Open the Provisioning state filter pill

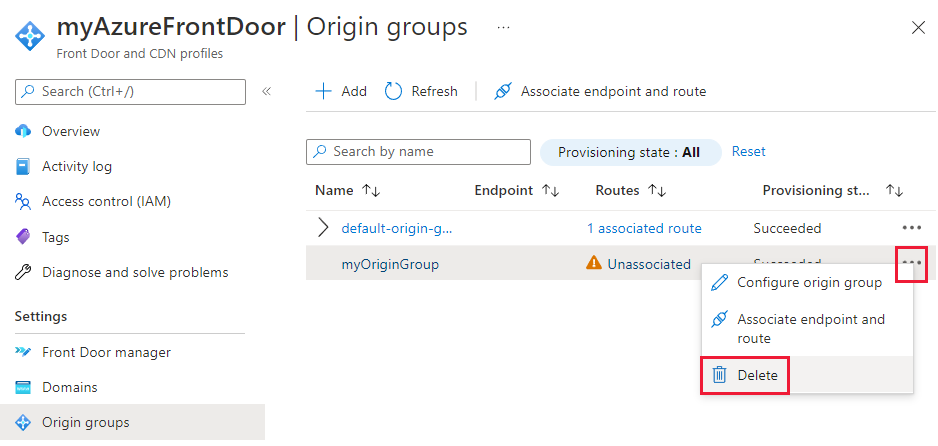[x=629, y=152]
